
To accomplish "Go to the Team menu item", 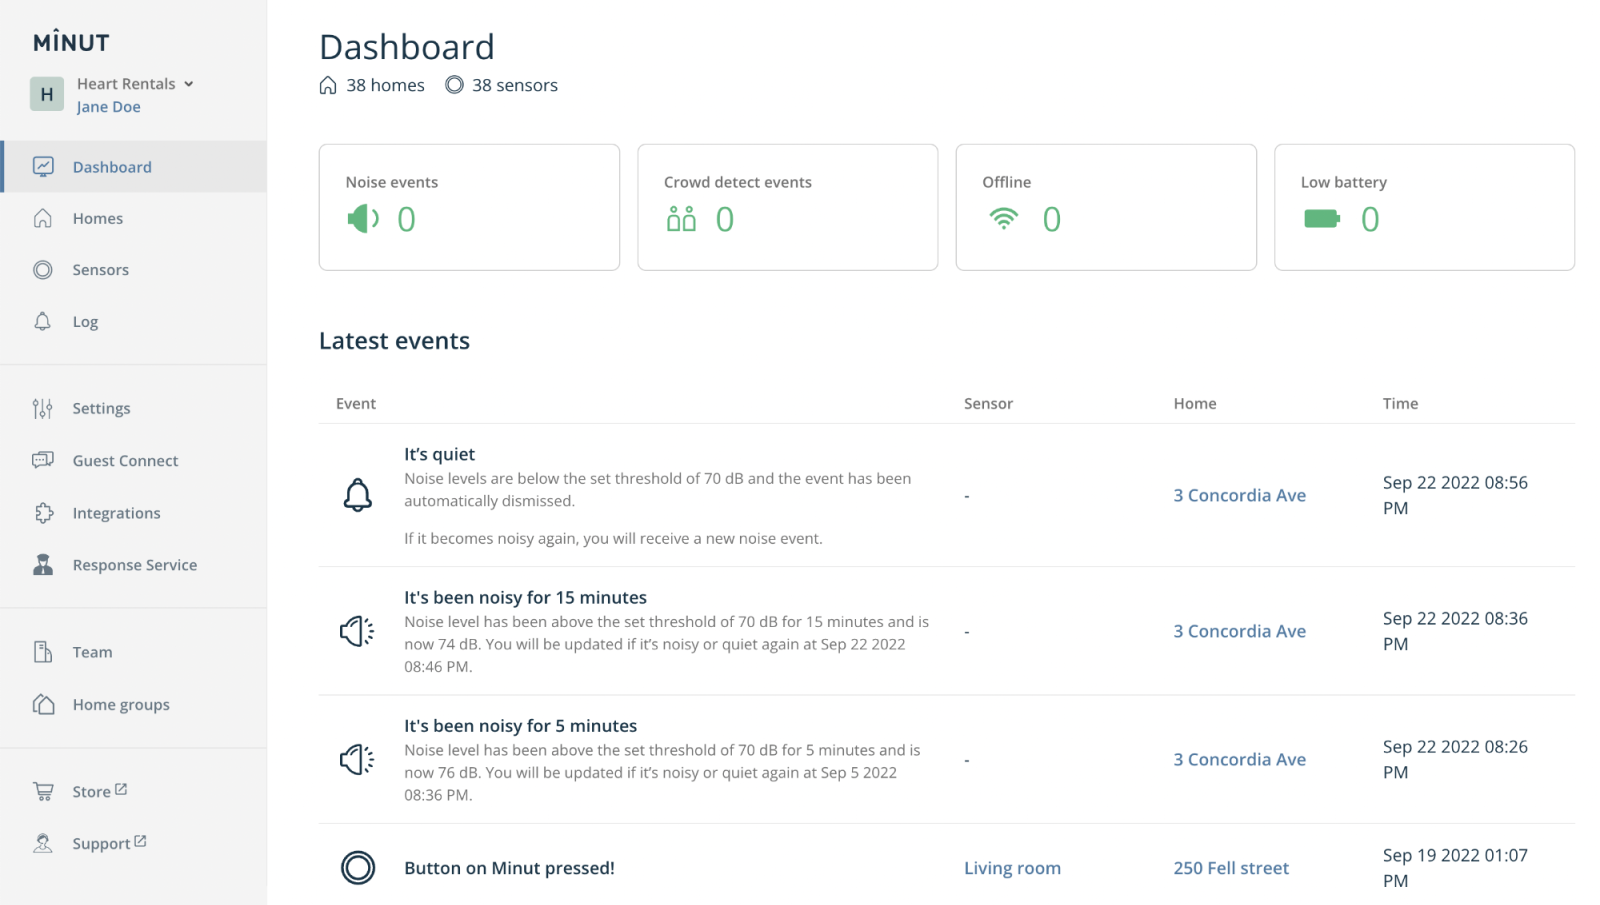I will pyautogui.click(x=92, y=652).
